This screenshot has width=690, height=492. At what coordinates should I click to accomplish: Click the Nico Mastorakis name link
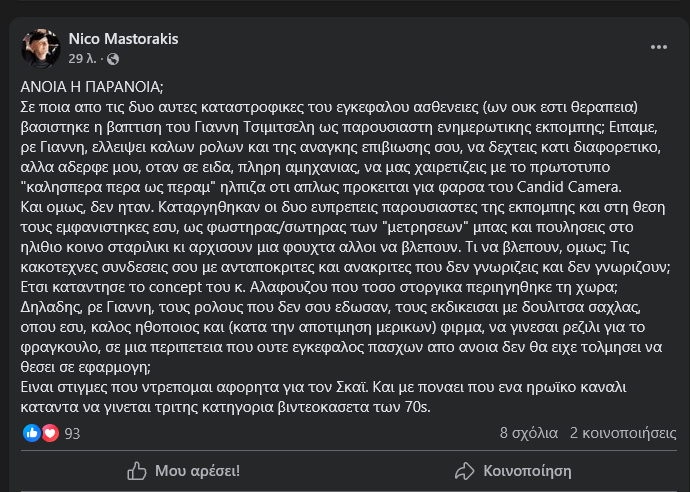click(123, 39)
